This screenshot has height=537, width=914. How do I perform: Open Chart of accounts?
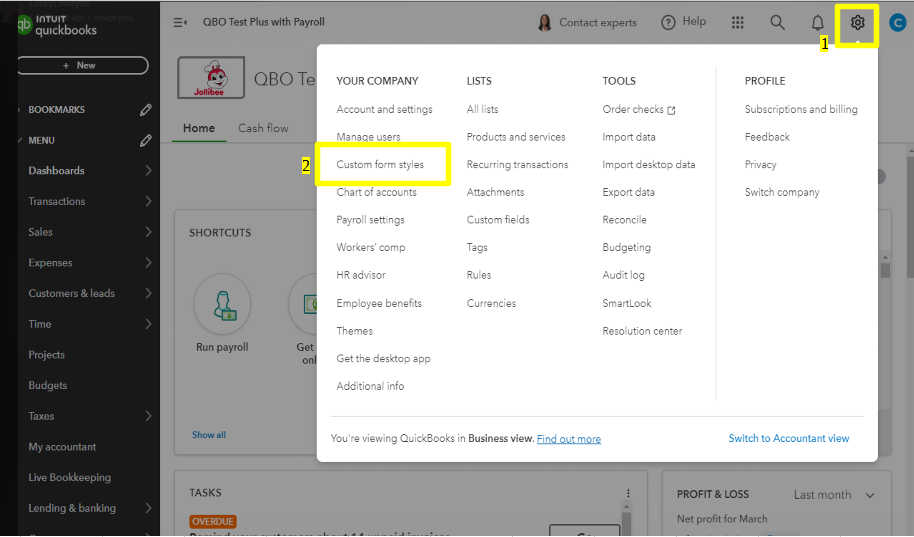tap(376, 192)
